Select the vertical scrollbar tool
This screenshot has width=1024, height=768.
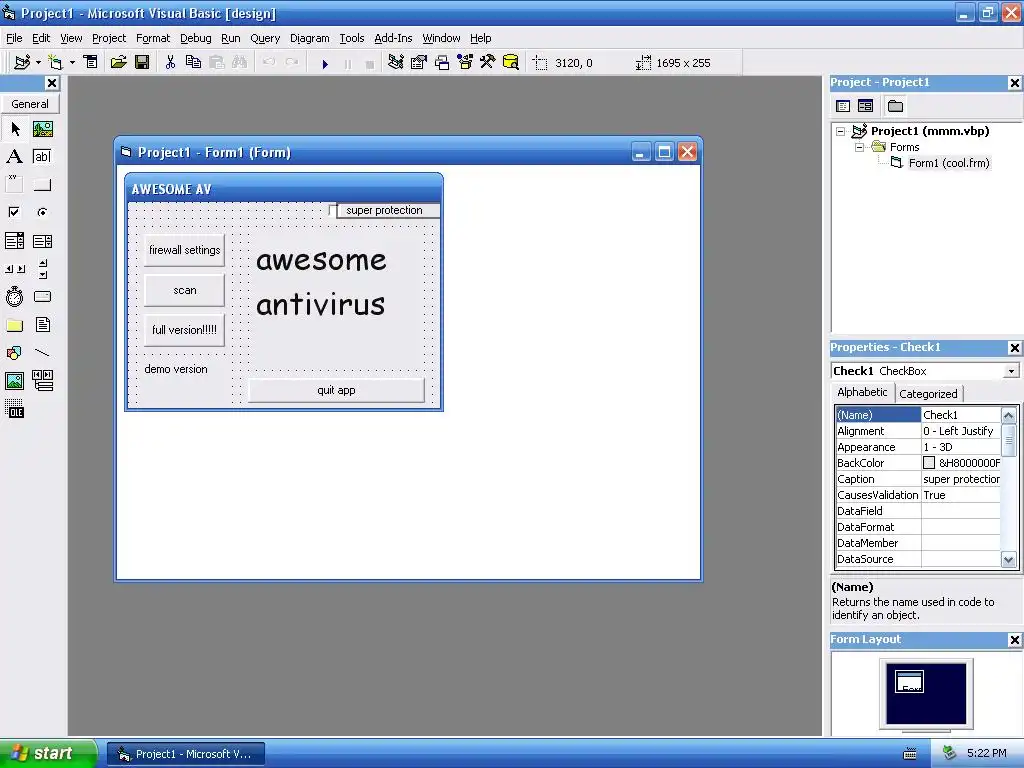coord(42,268)
